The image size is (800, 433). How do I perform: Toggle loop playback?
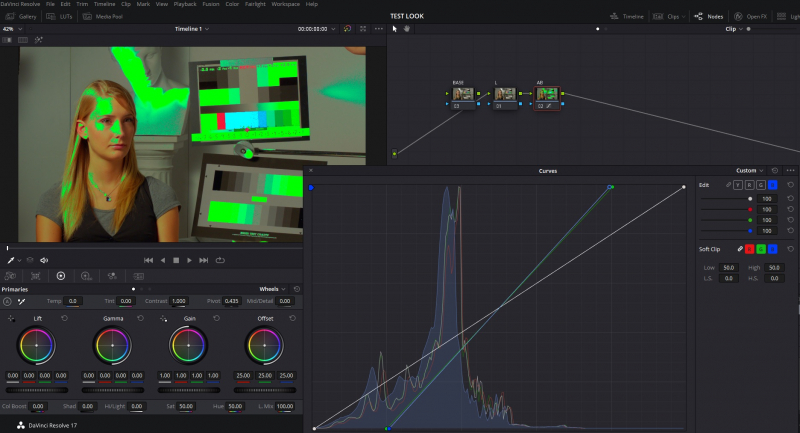click(219, 260)
